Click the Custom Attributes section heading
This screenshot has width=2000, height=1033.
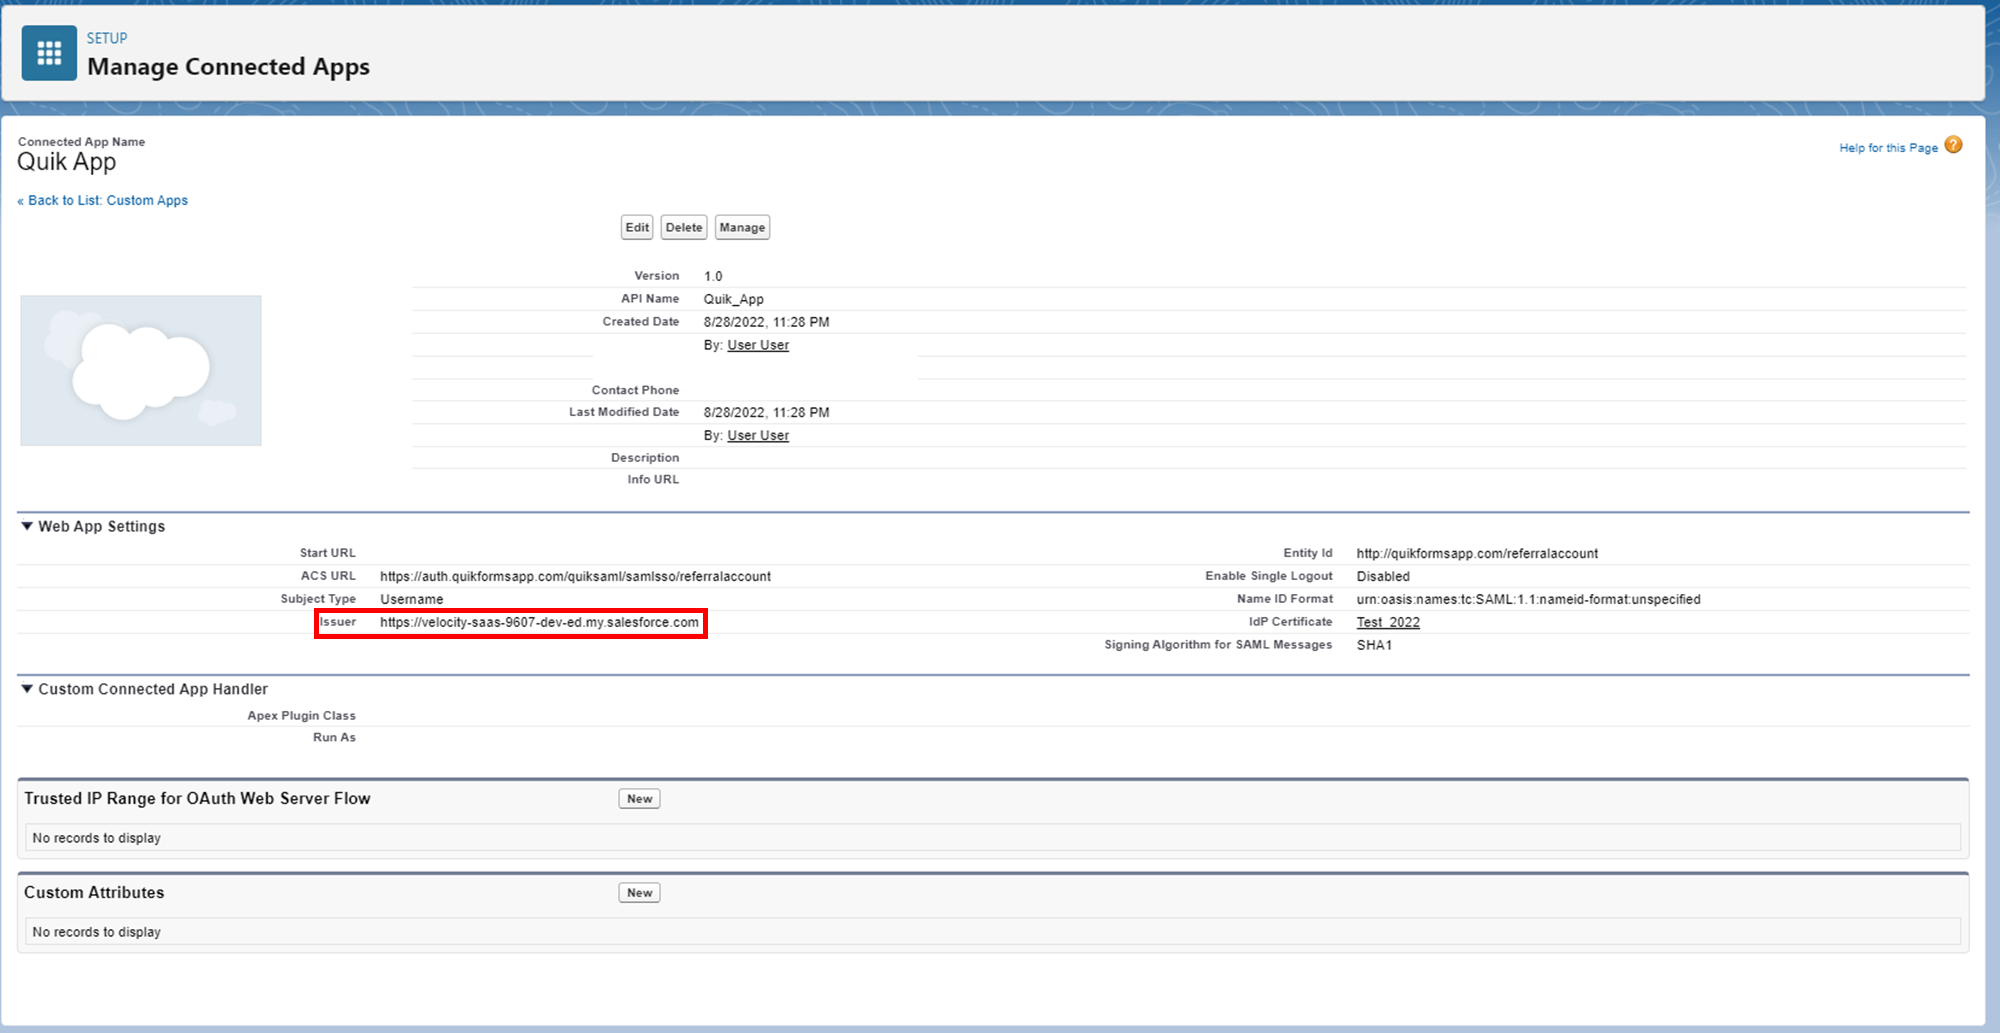click(94, 892)
